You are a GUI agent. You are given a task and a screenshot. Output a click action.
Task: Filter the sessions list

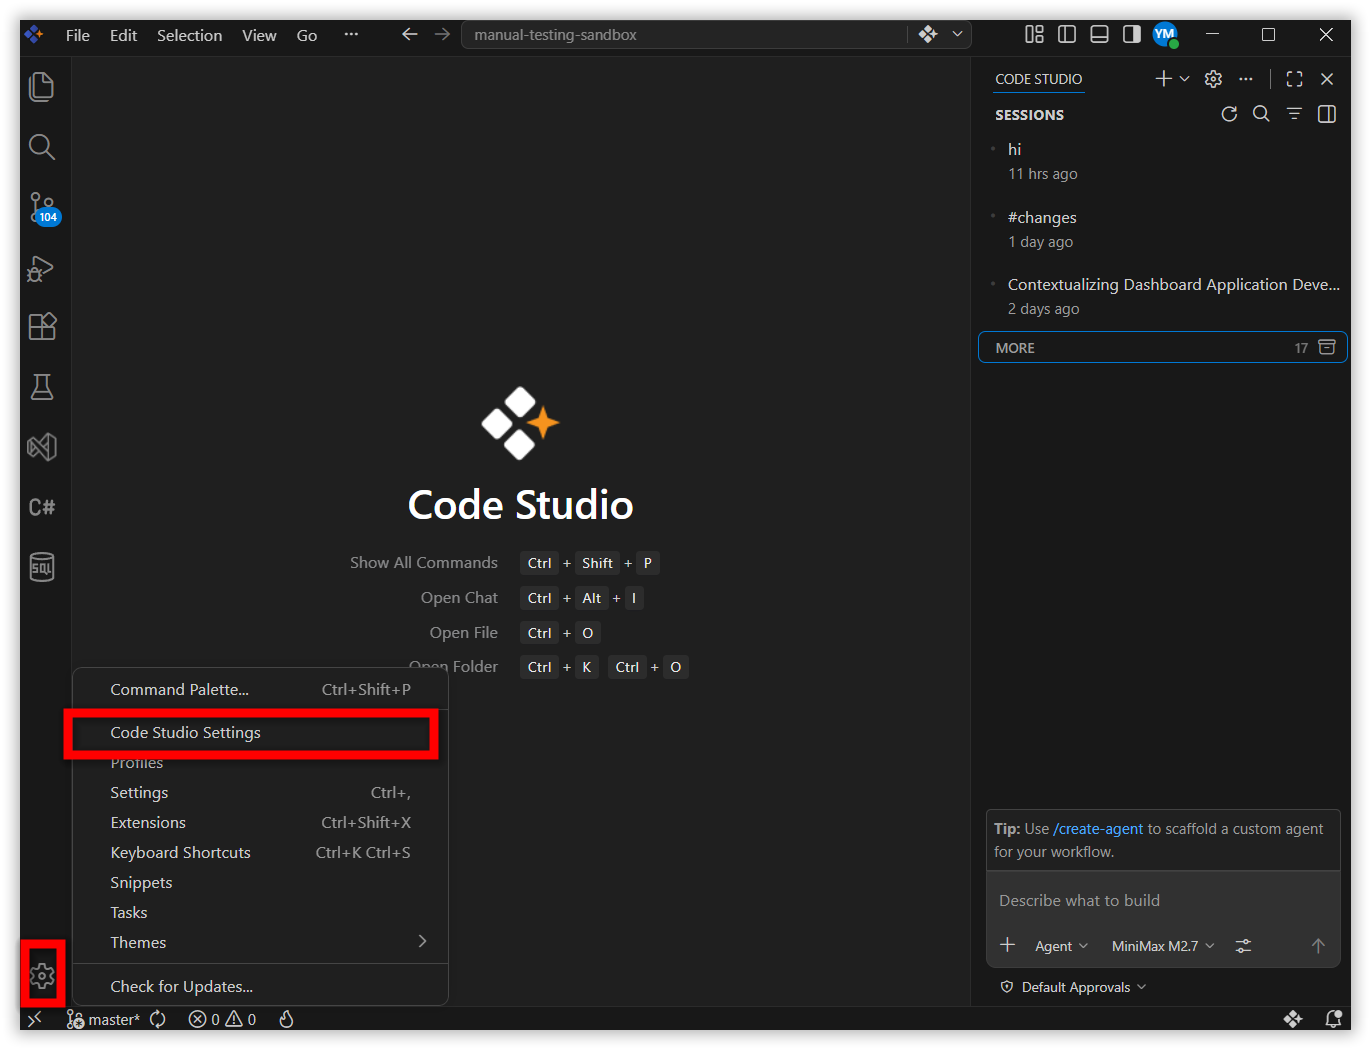point(1294,114)
